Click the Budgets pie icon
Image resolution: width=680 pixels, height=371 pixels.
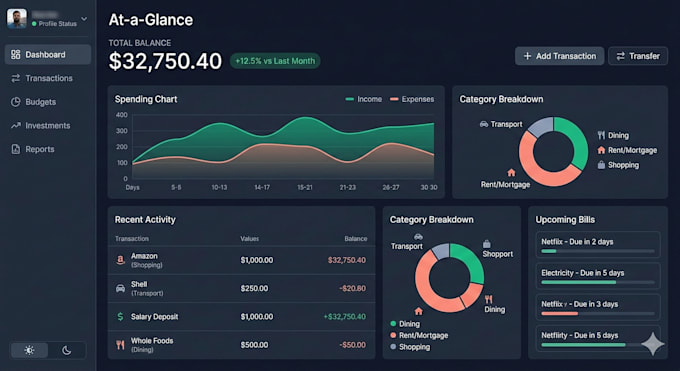coord(16,102)
